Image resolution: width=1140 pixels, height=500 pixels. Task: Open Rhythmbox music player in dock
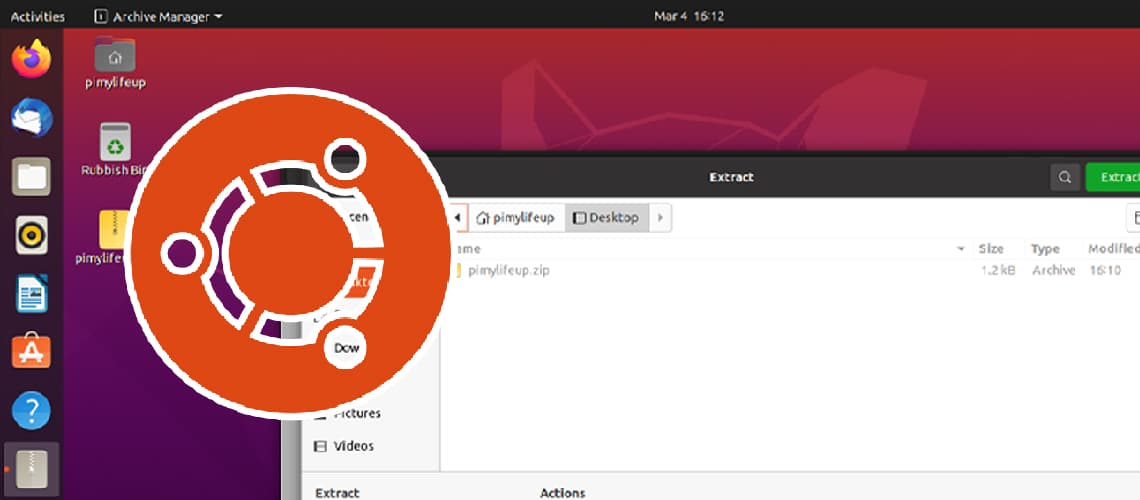coord(31,235)
